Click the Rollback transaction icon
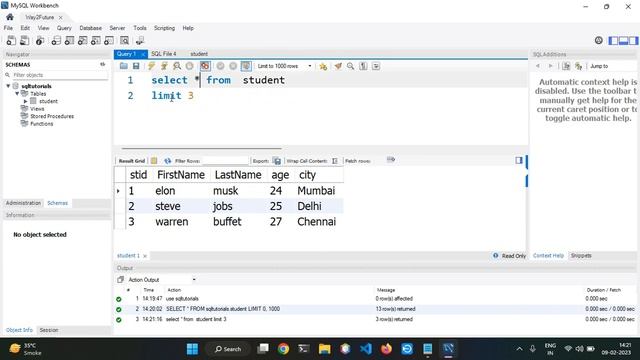The height and width of the screenshot is (360, 640). 233,66
